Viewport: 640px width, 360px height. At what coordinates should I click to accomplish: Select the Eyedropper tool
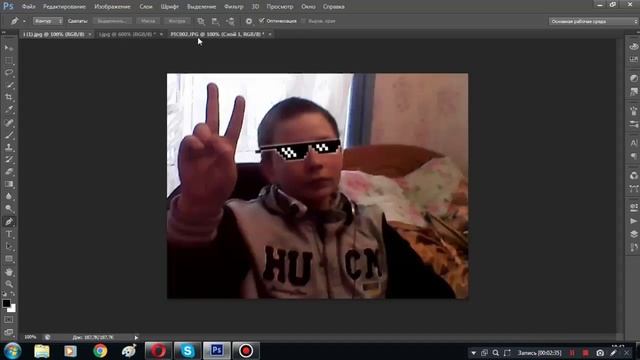9,110
